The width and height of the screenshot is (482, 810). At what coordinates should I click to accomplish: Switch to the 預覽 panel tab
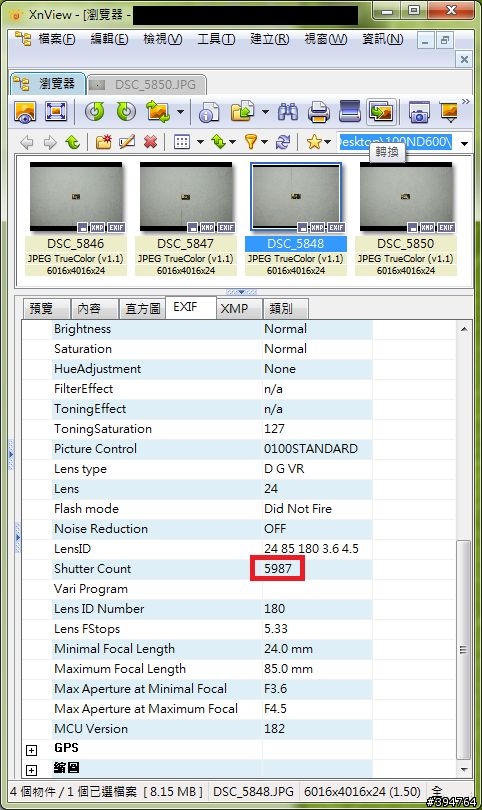46,308
